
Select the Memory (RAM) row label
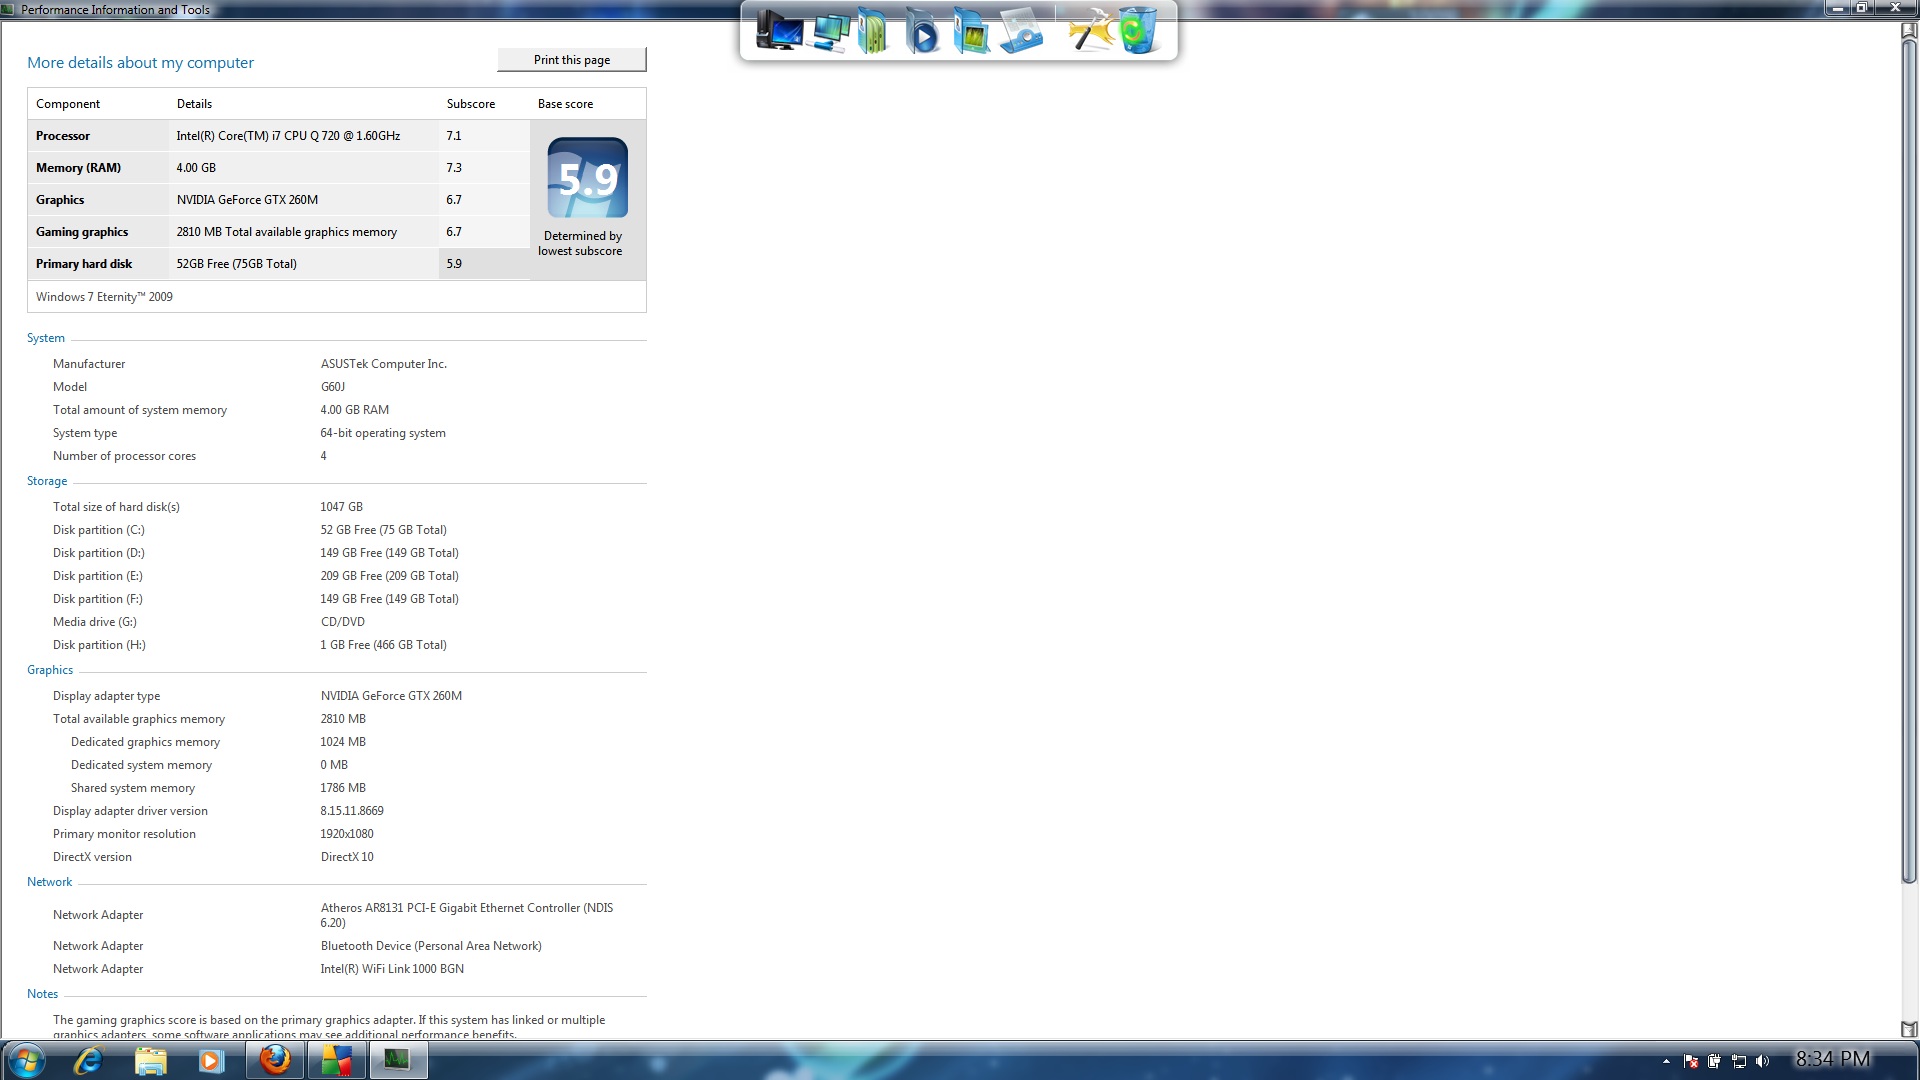click(x=78, y=168)
